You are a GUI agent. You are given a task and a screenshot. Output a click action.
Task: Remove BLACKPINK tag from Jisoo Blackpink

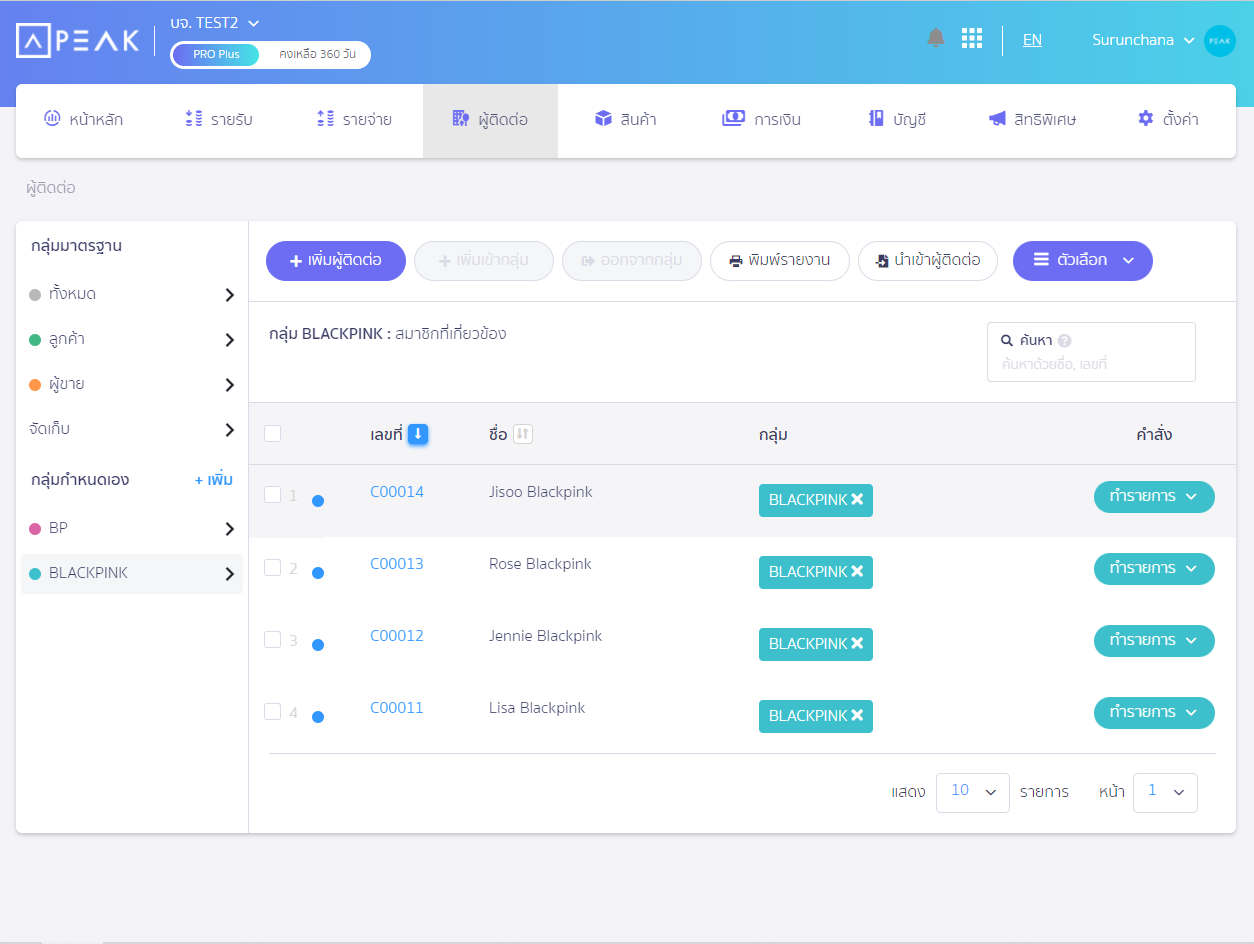[x=857, y=500]
